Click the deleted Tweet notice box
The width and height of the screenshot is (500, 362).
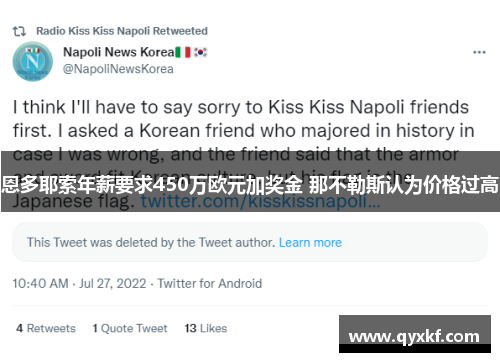[x=250, y=242]
